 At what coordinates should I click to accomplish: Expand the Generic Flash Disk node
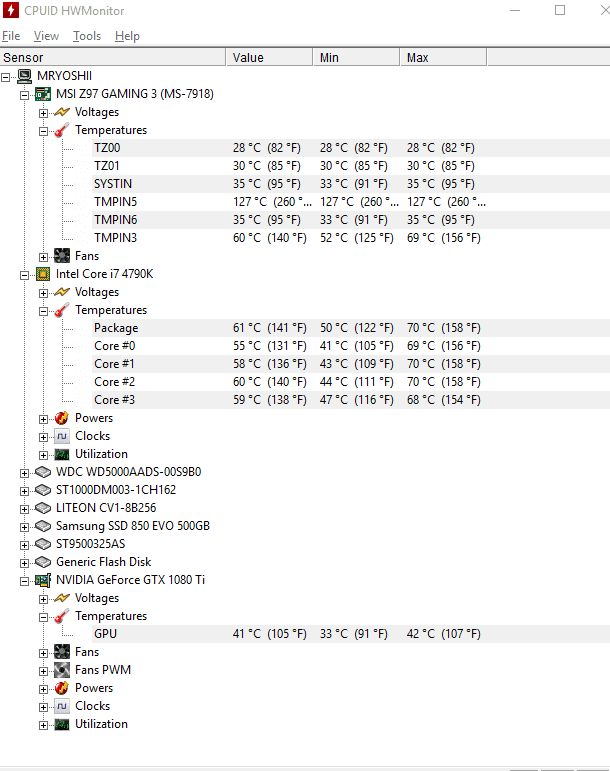pos(24,563)
